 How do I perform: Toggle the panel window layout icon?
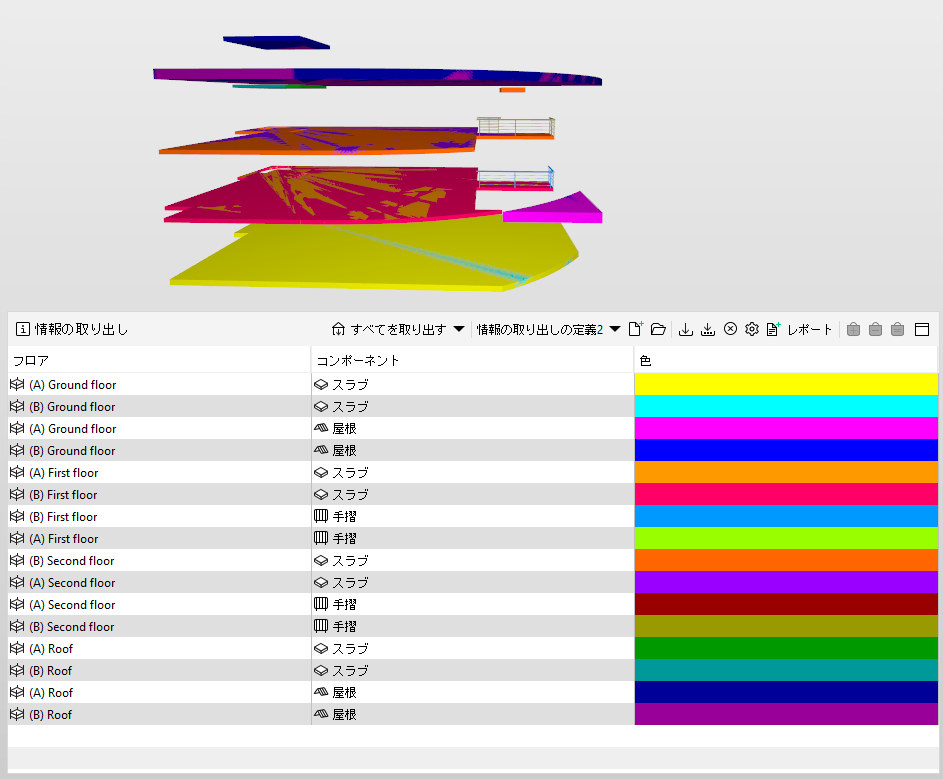pos(922,329)
